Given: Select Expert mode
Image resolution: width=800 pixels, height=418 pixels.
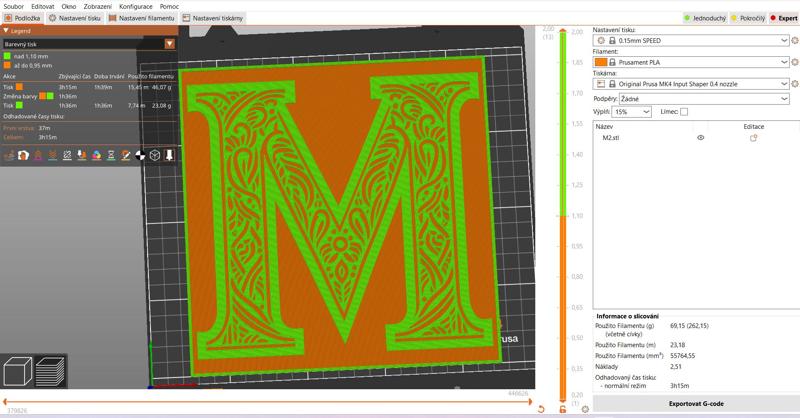Looking at the screenshot, I should 784,18.
